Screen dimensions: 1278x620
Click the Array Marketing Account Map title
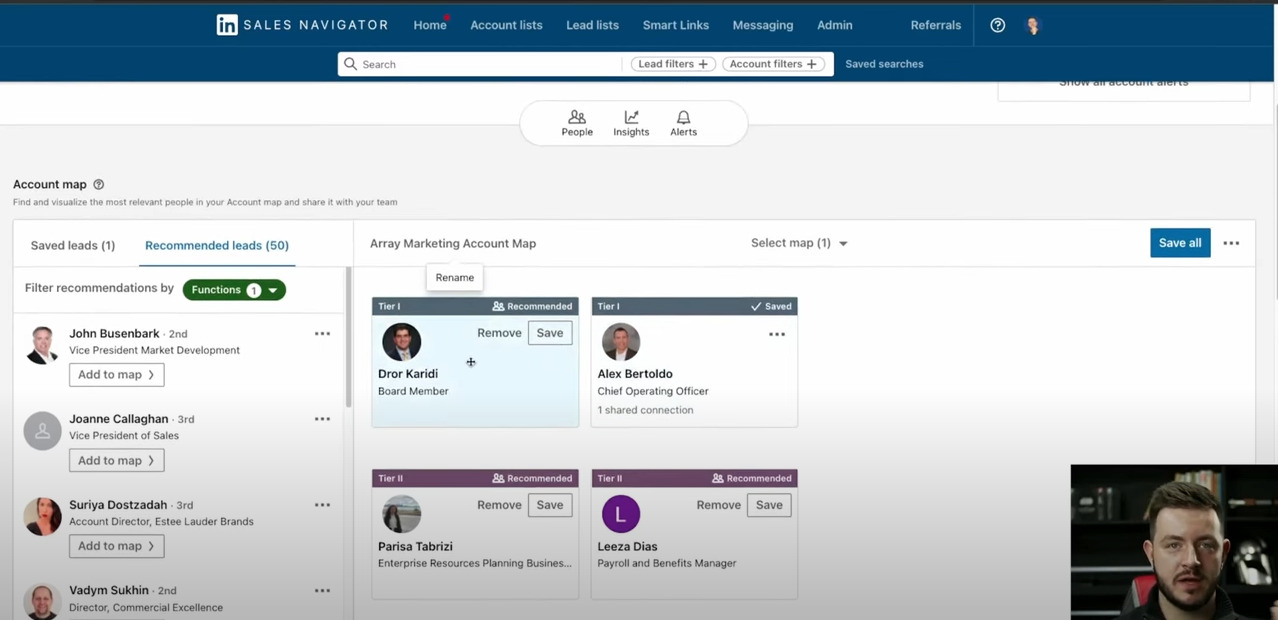[453, 243]
